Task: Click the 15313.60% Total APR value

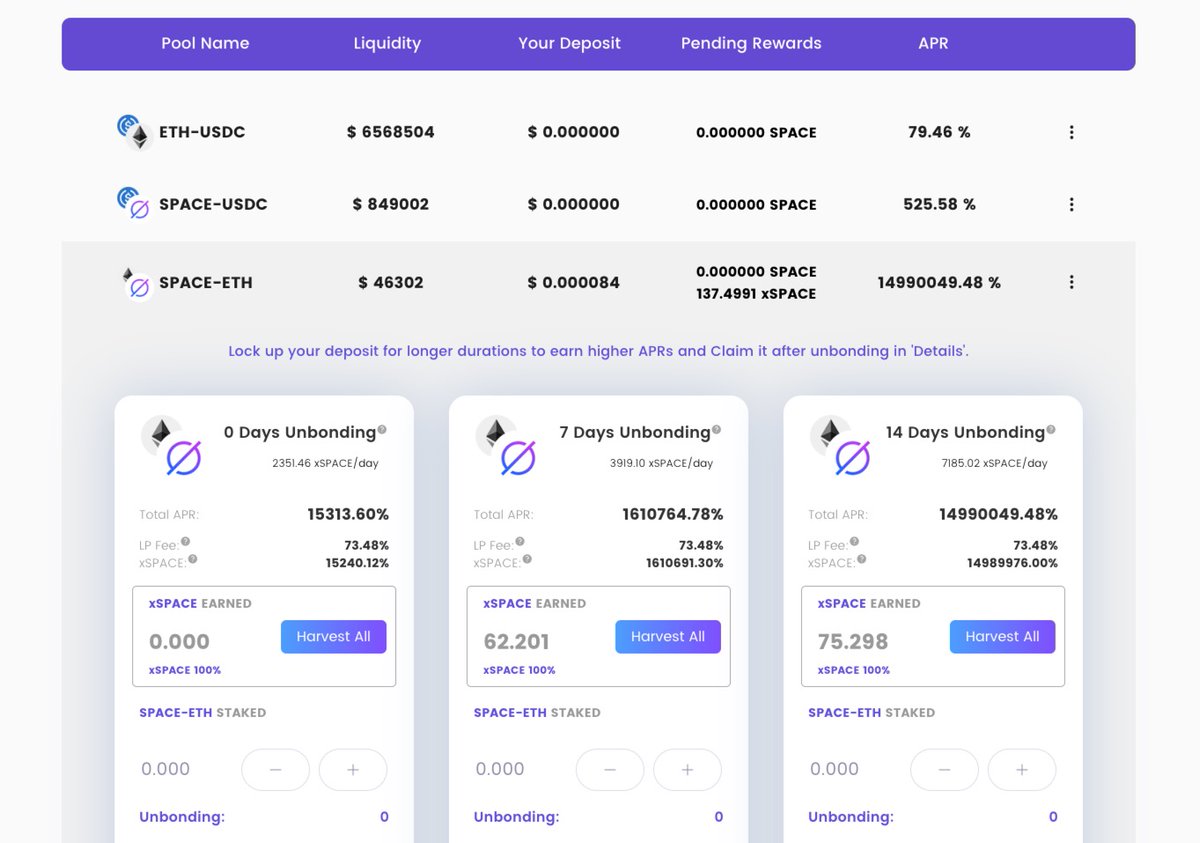Action: click(348, 514)
